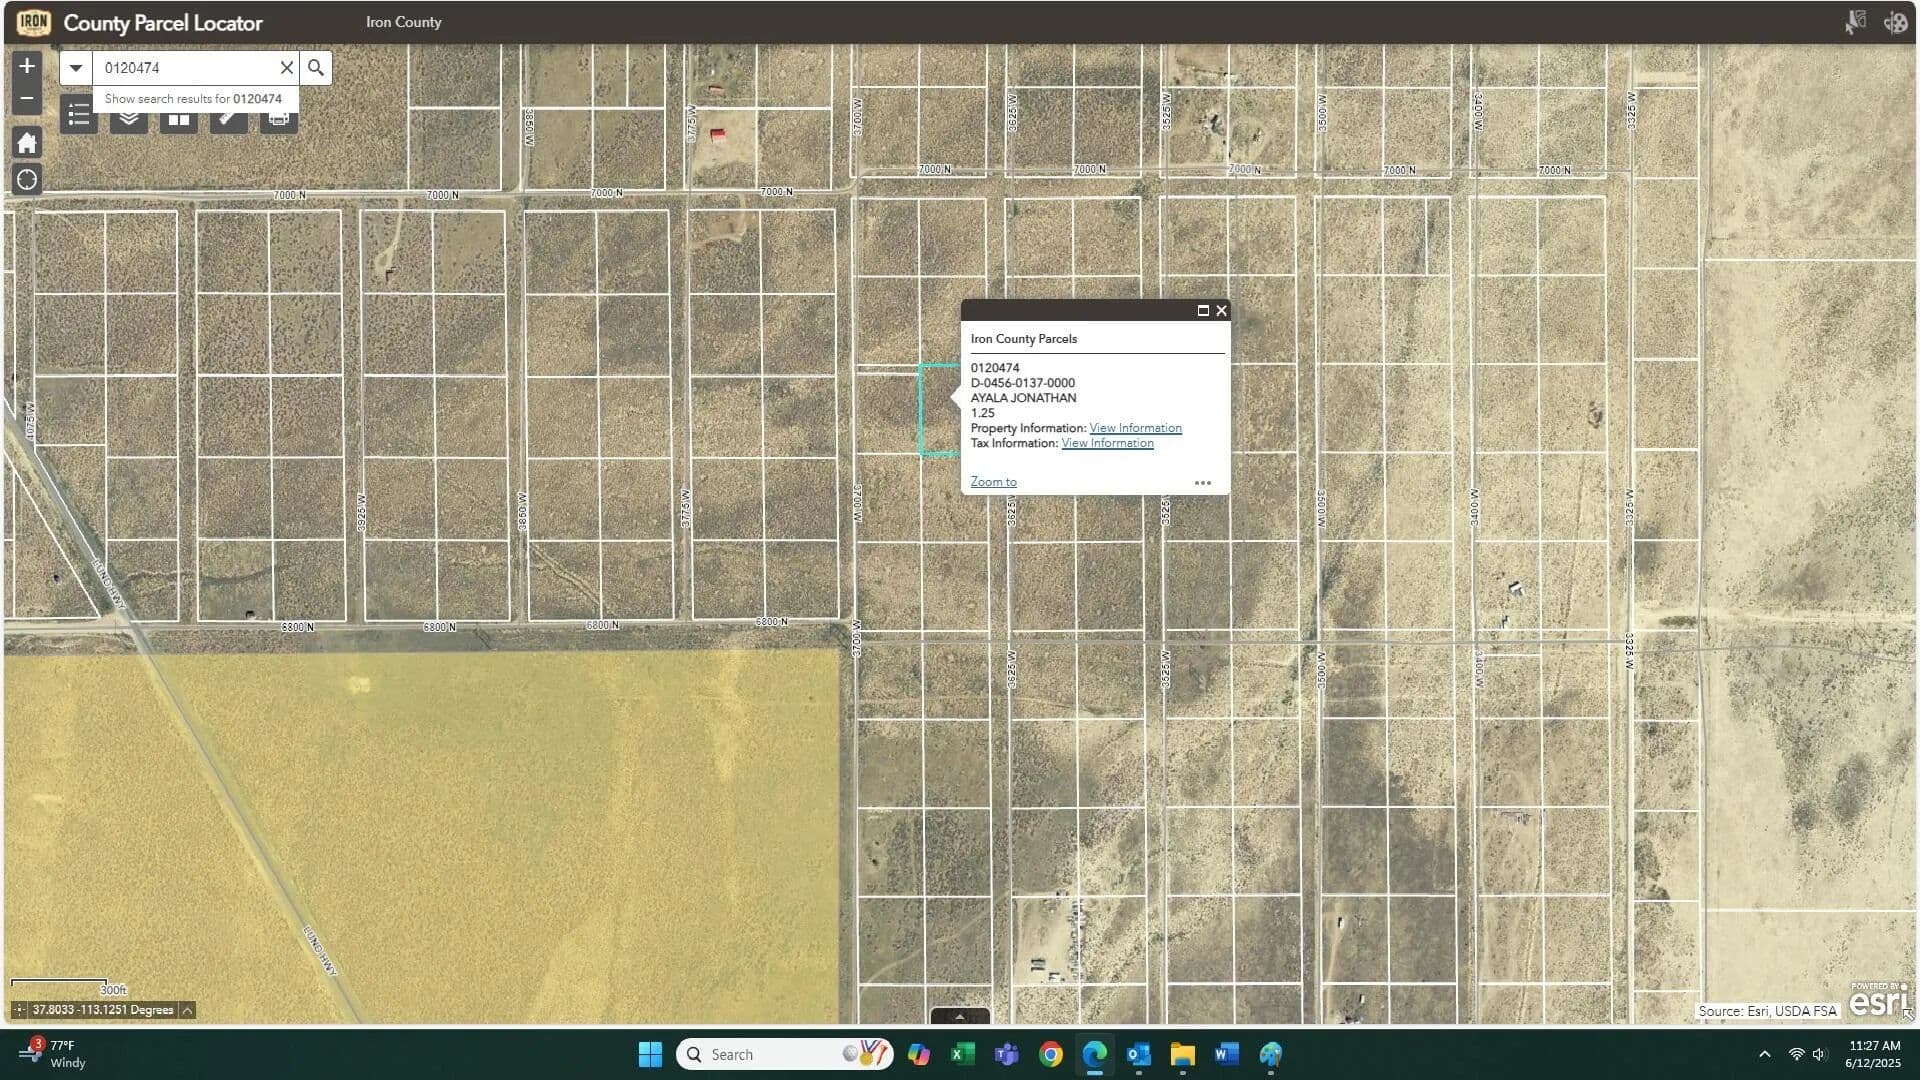Run search with magnifying glass button

pyautogui.click(x=316, y=68)
